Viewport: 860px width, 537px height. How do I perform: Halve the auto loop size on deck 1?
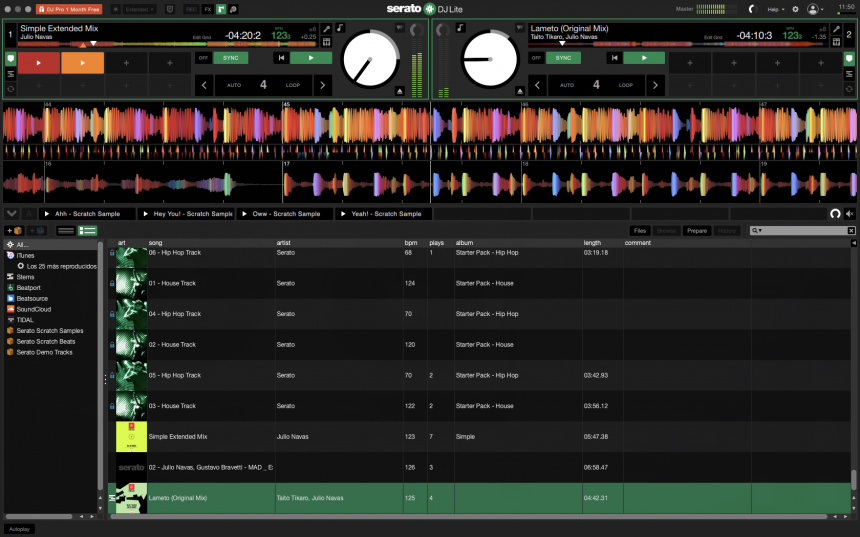(204, 85)
